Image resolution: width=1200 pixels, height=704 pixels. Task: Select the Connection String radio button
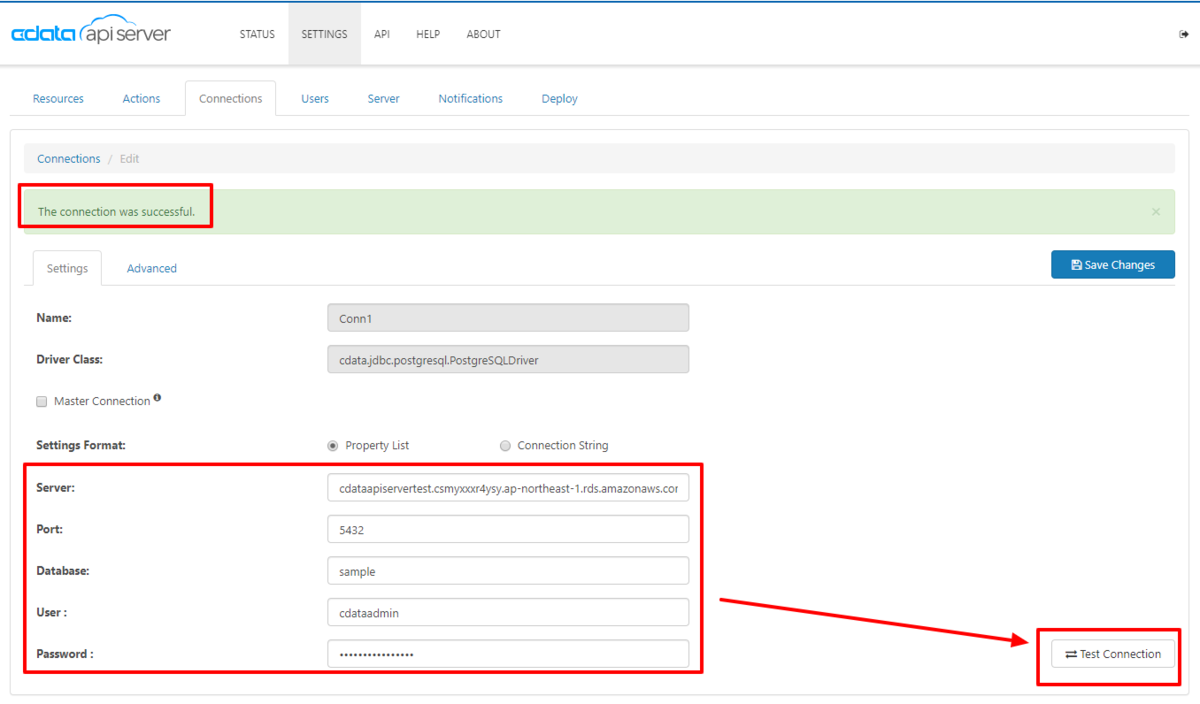point(505,446)
